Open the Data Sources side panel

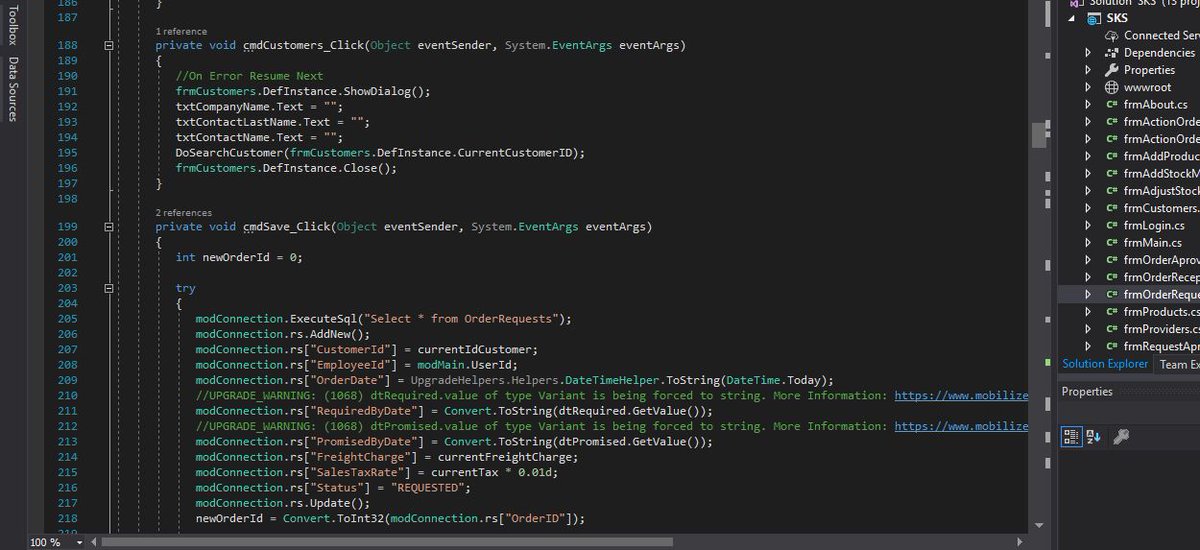point(13,89)
